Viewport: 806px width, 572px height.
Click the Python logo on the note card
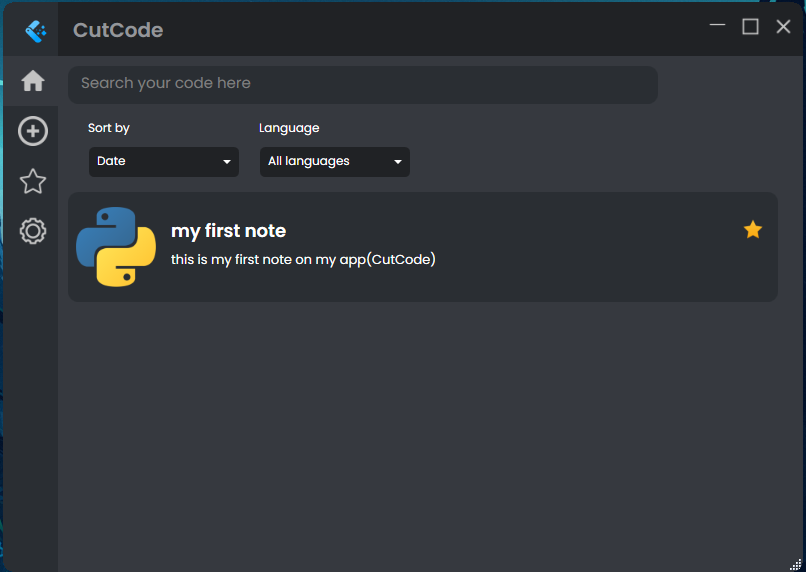116,247
